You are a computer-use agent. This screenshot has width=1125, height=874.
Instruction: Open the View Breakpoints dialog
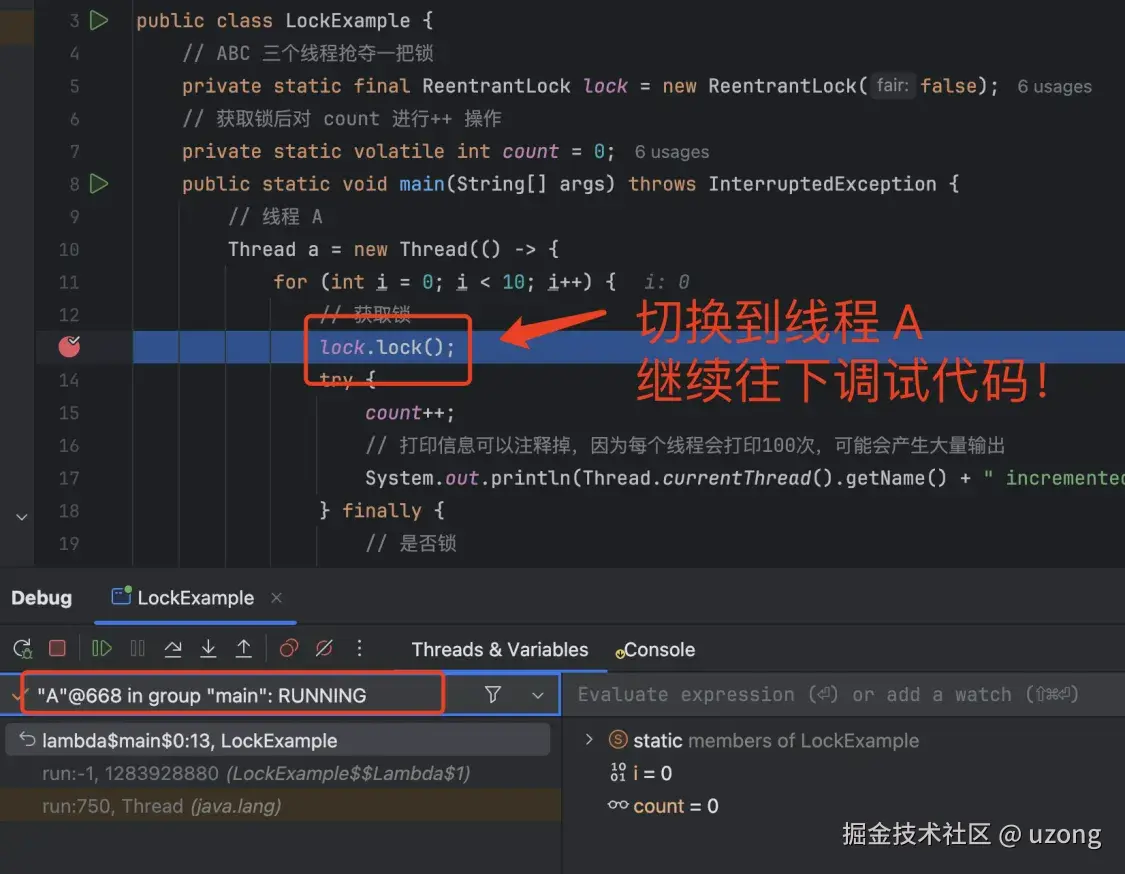(x=288, y=649)
